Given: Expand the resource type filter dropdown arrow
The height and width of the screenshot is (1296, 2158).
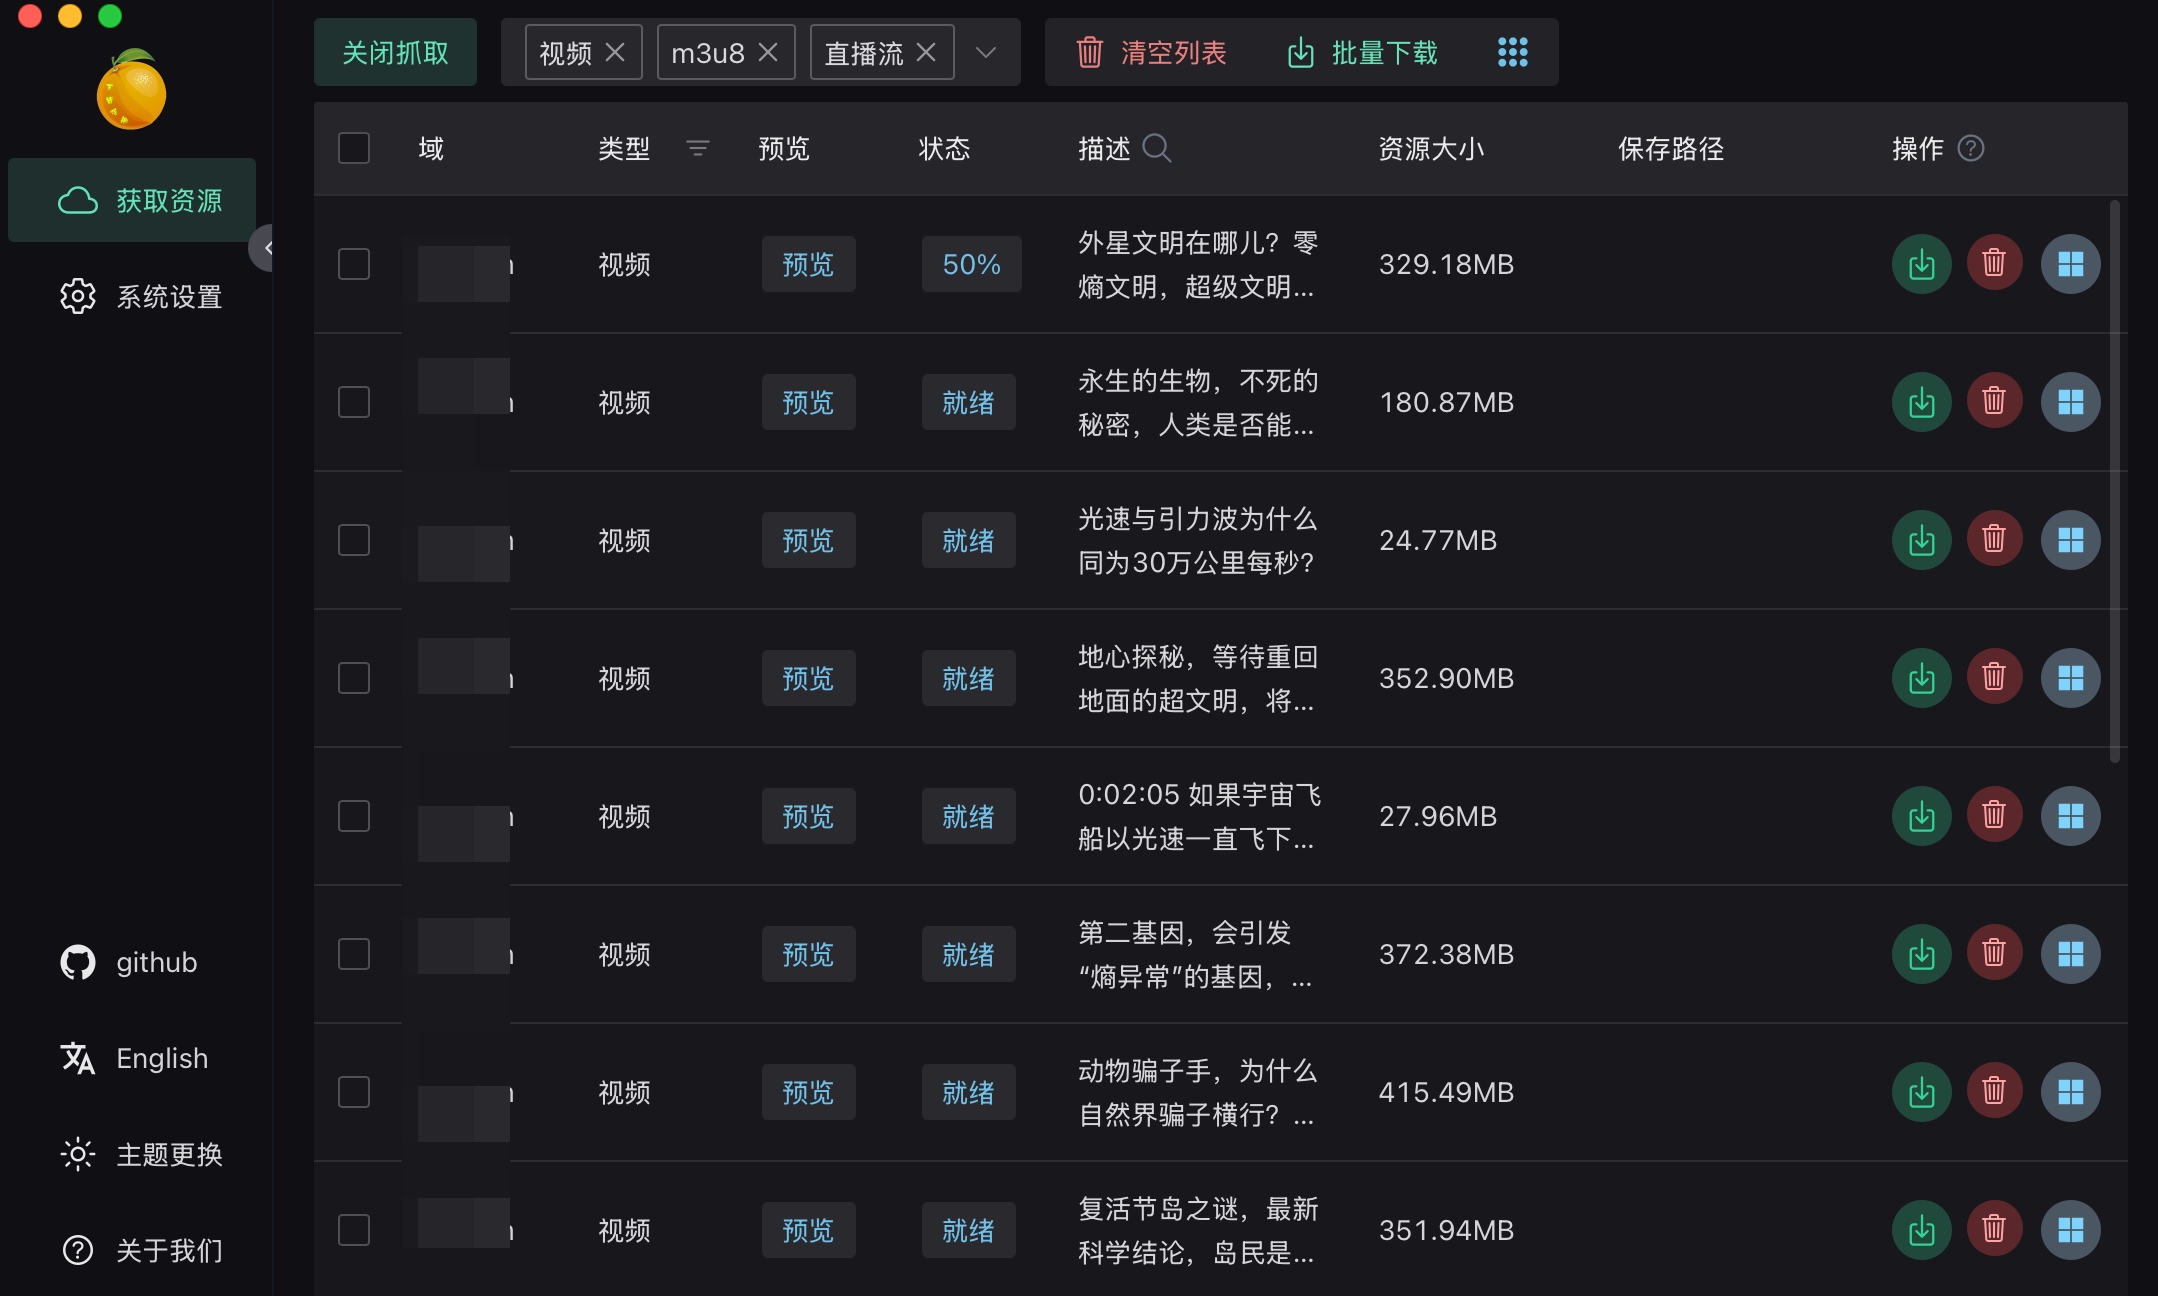Looking at the screenshot, I should pos(986,52).
